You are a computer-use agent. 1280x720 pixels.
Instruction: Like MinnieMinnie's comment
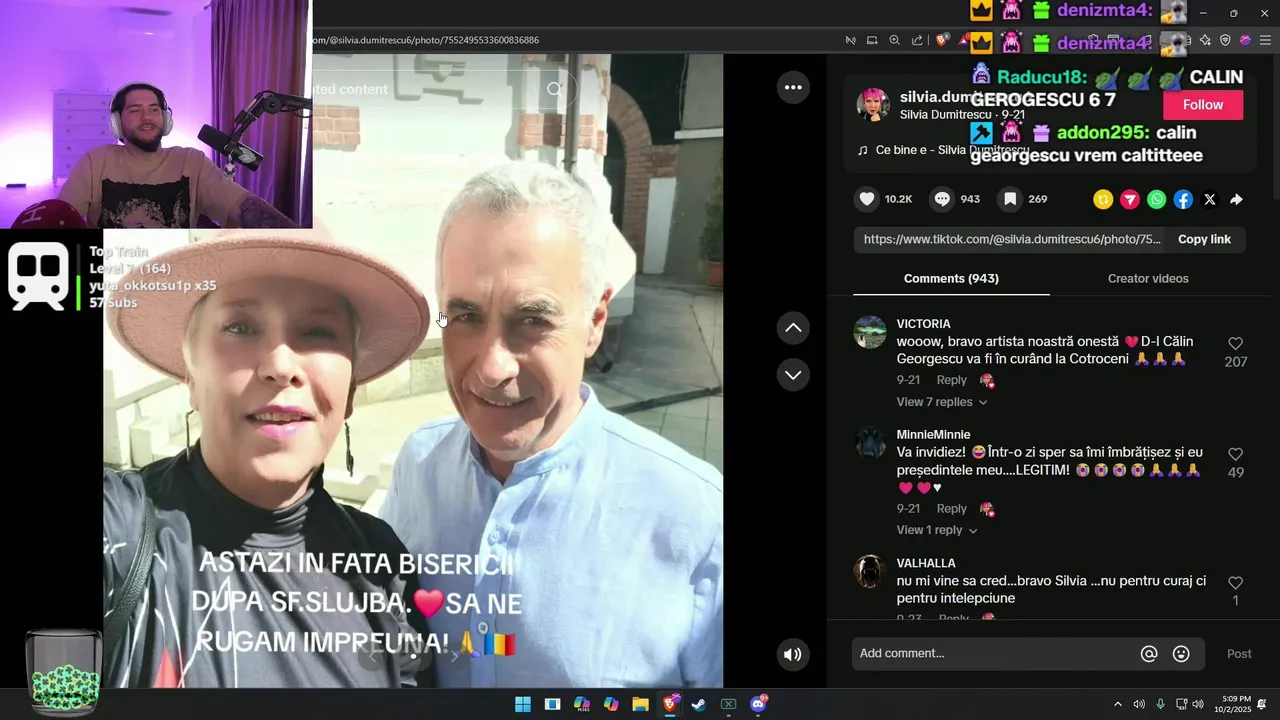click(x=1235, y=454)
